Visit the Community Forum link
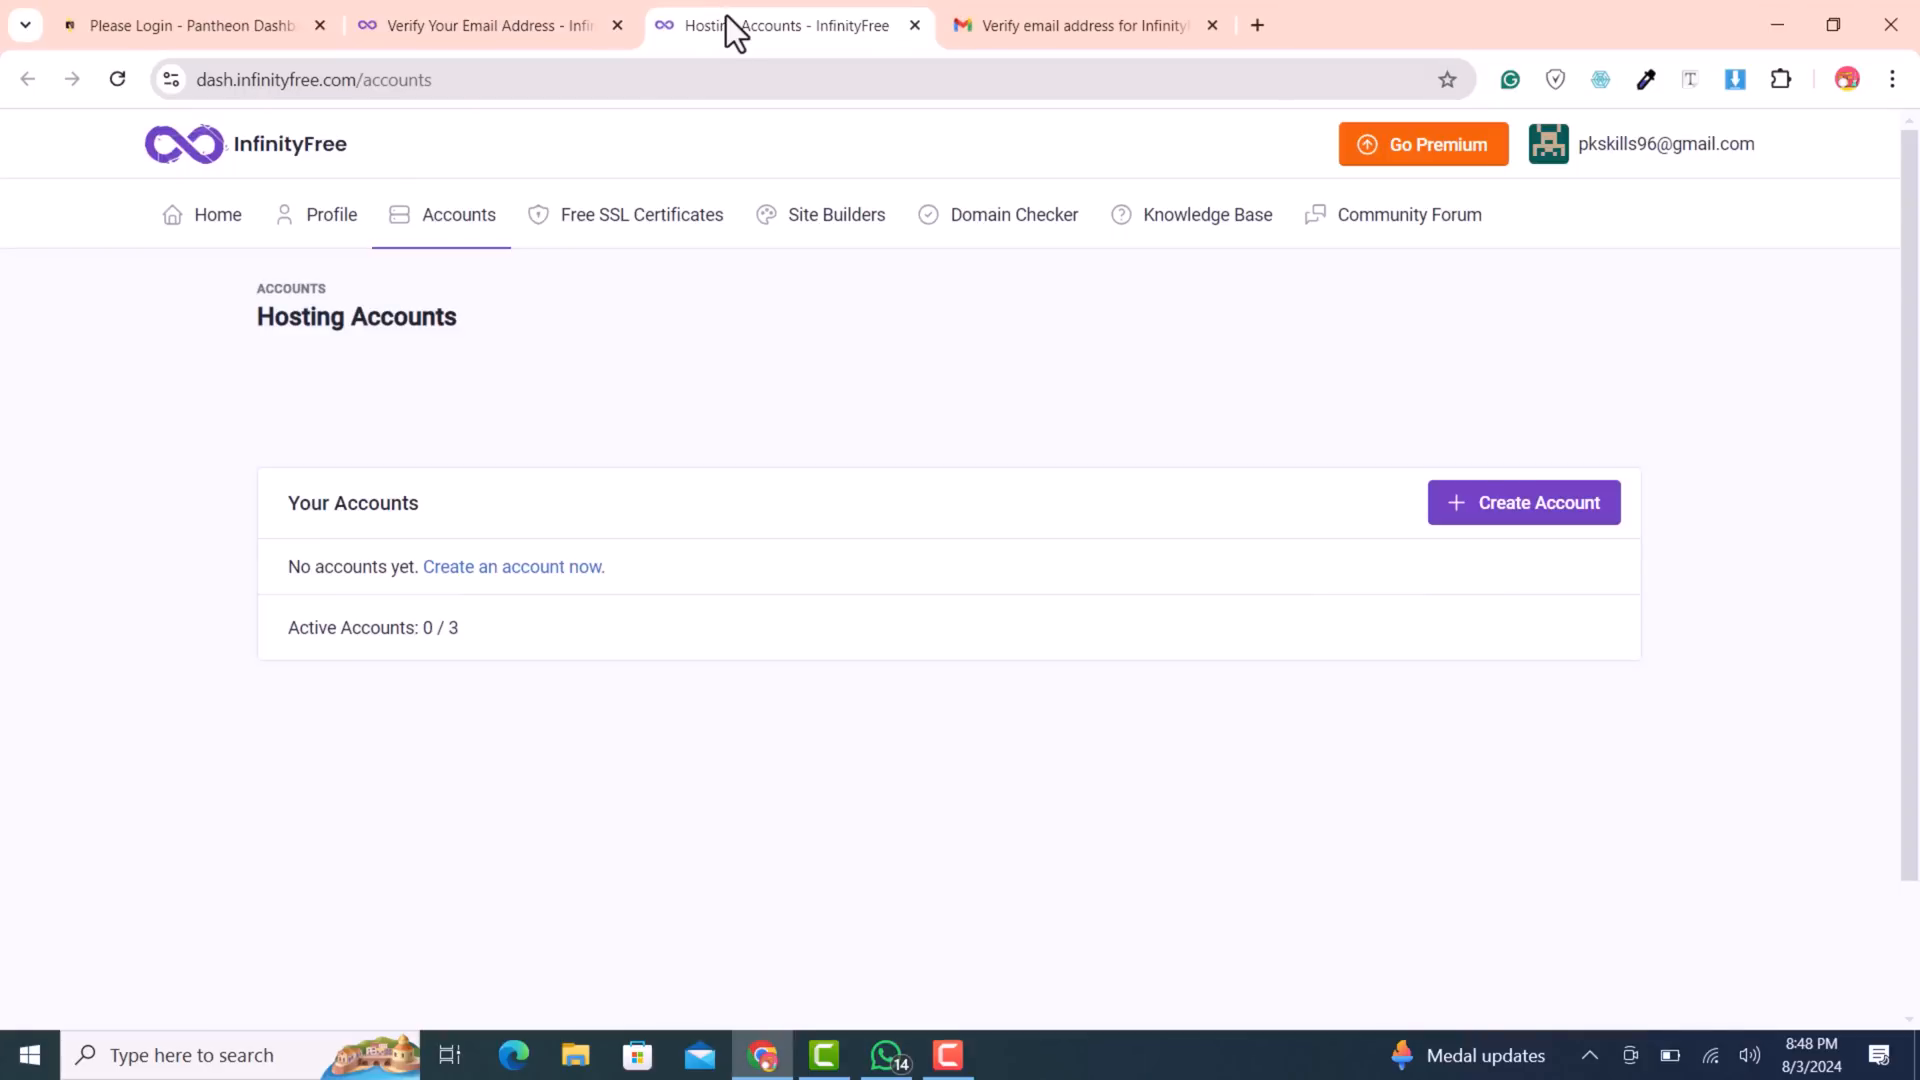1920x1080 pixels. [x=1393, y=215]
